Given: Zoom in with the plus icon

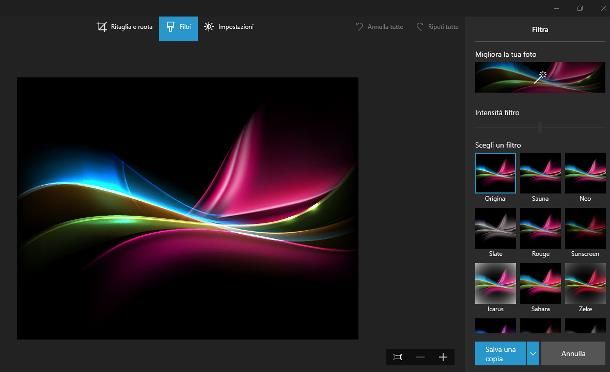Looking at the screenshot, I should [x=443, y=357].
